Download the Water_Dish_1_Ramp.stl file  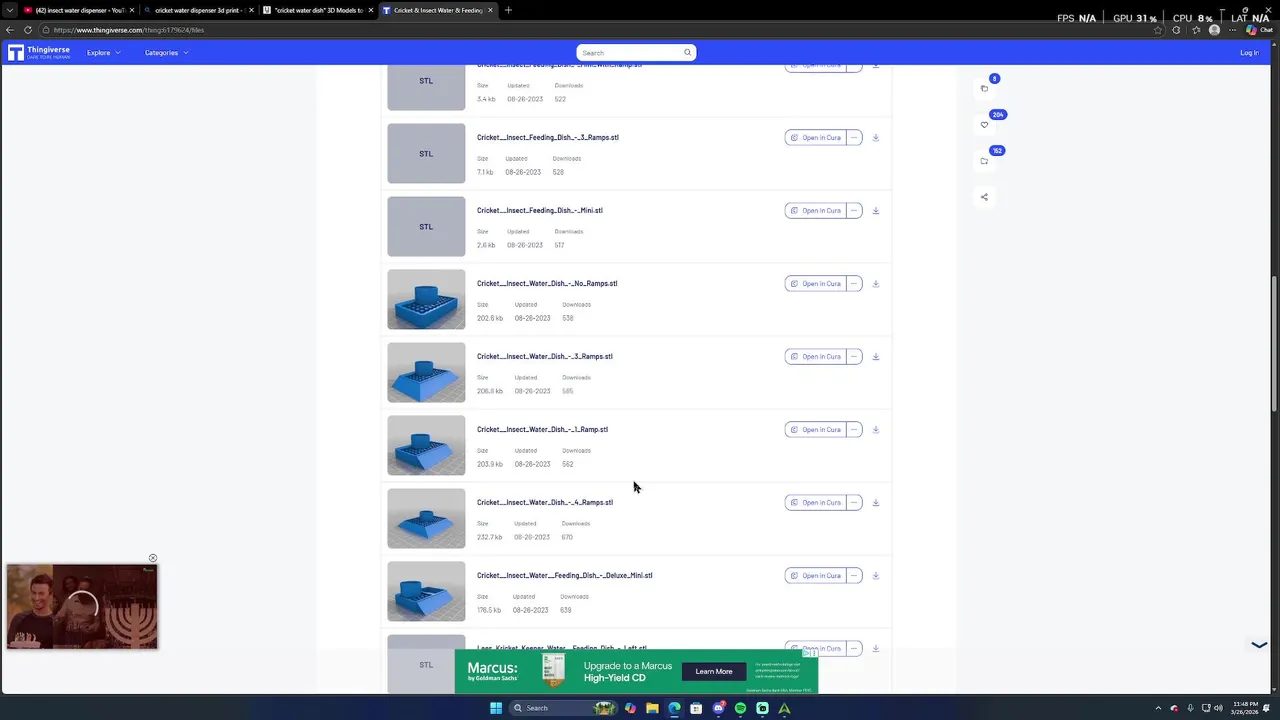875,430
